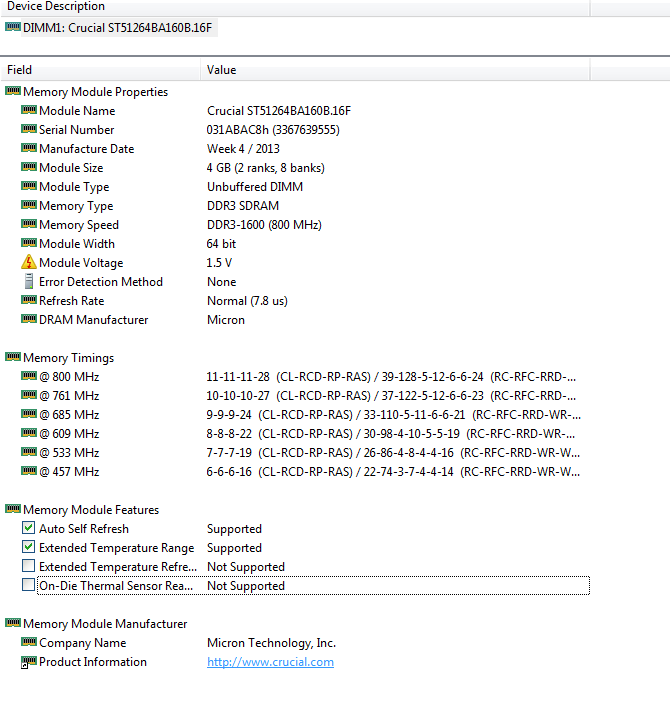Click the Memory Type row icon
The image size is (670, 721).
click(29, 205)
